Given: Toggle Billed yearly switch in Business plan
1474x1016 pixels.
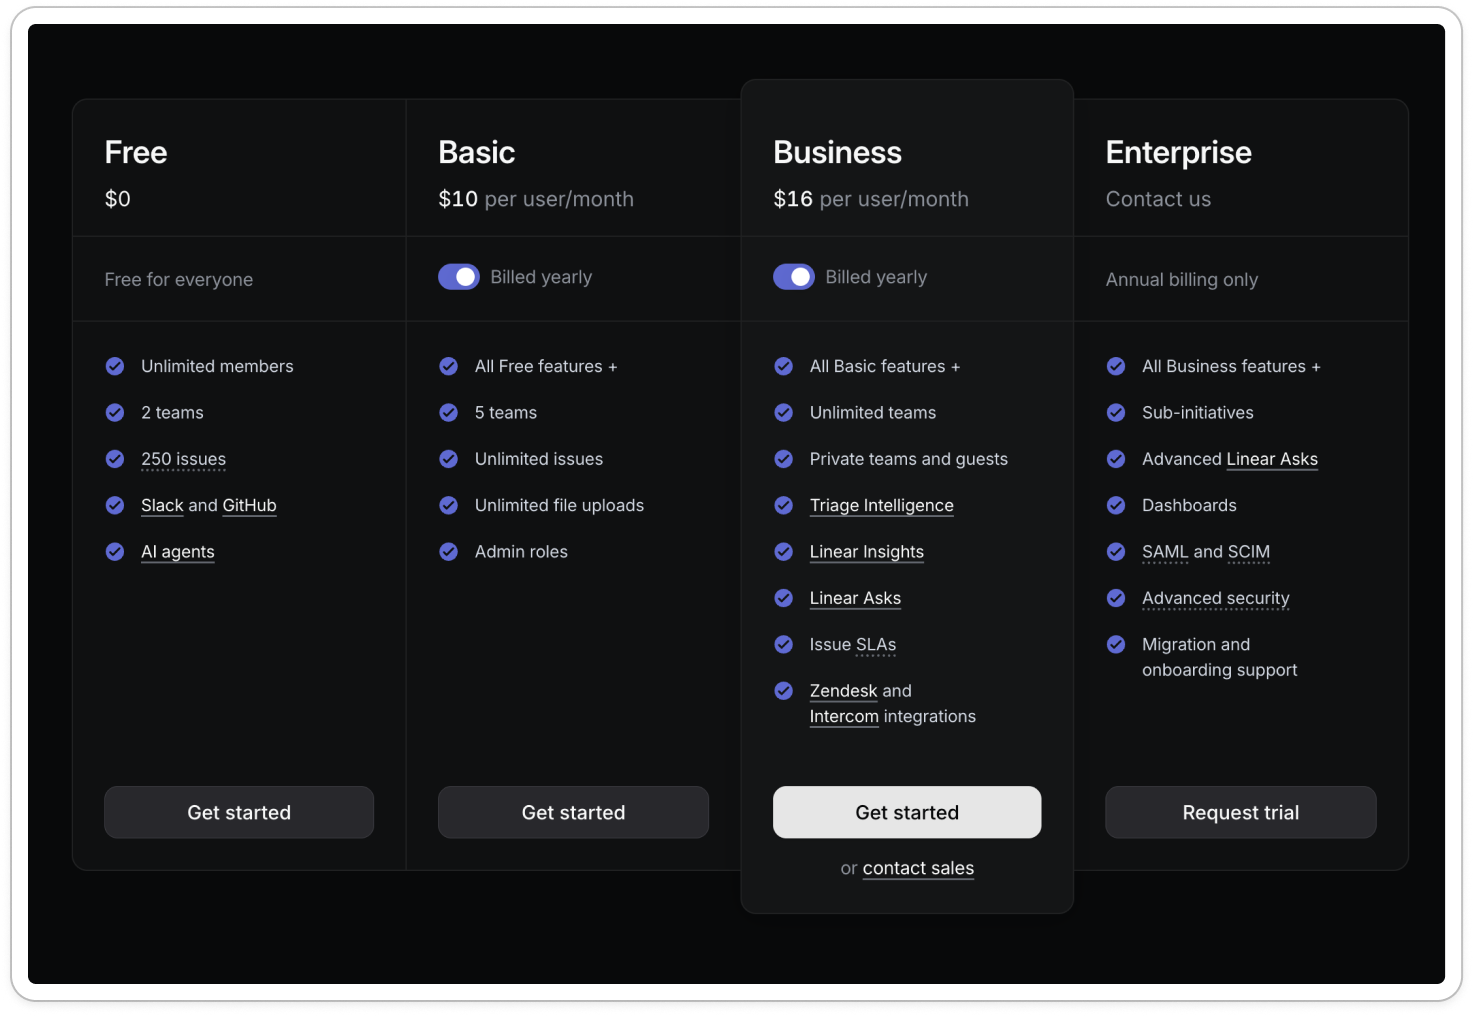Looking at the screenshot, I should 794,277.
